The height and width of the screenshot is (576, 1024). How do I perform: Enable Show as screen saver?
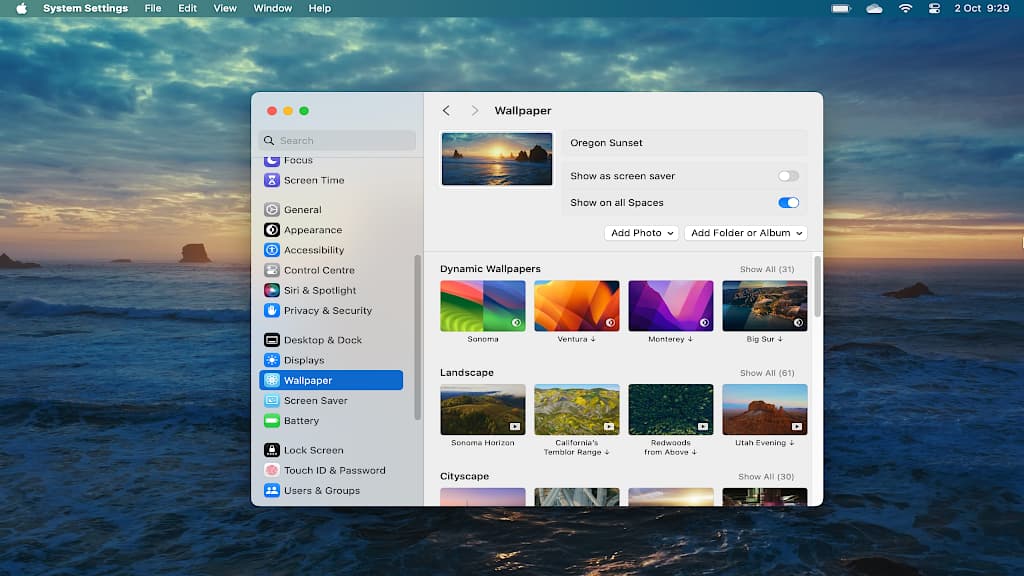tap(789, 174)
